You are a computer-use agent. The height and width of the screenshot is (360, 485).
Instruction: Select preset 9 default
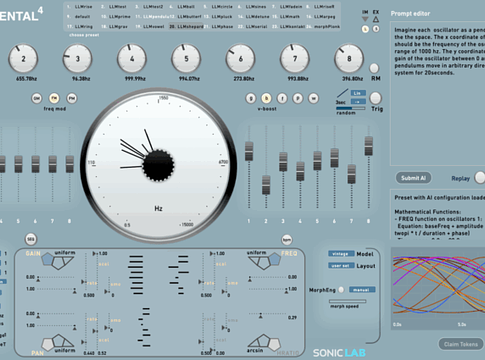[79, 16]
